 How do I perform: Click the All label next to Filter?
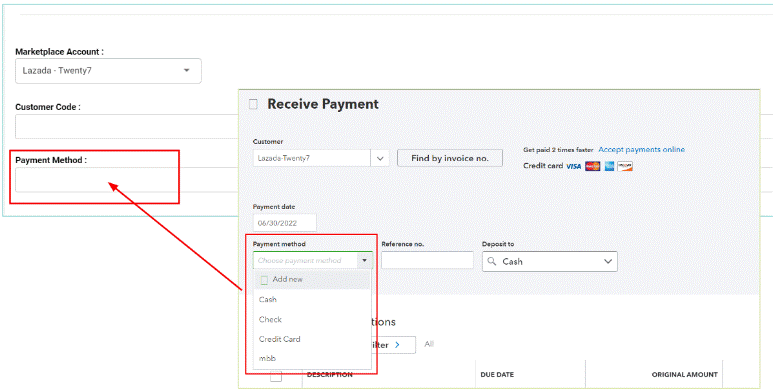tap(429, 344)
